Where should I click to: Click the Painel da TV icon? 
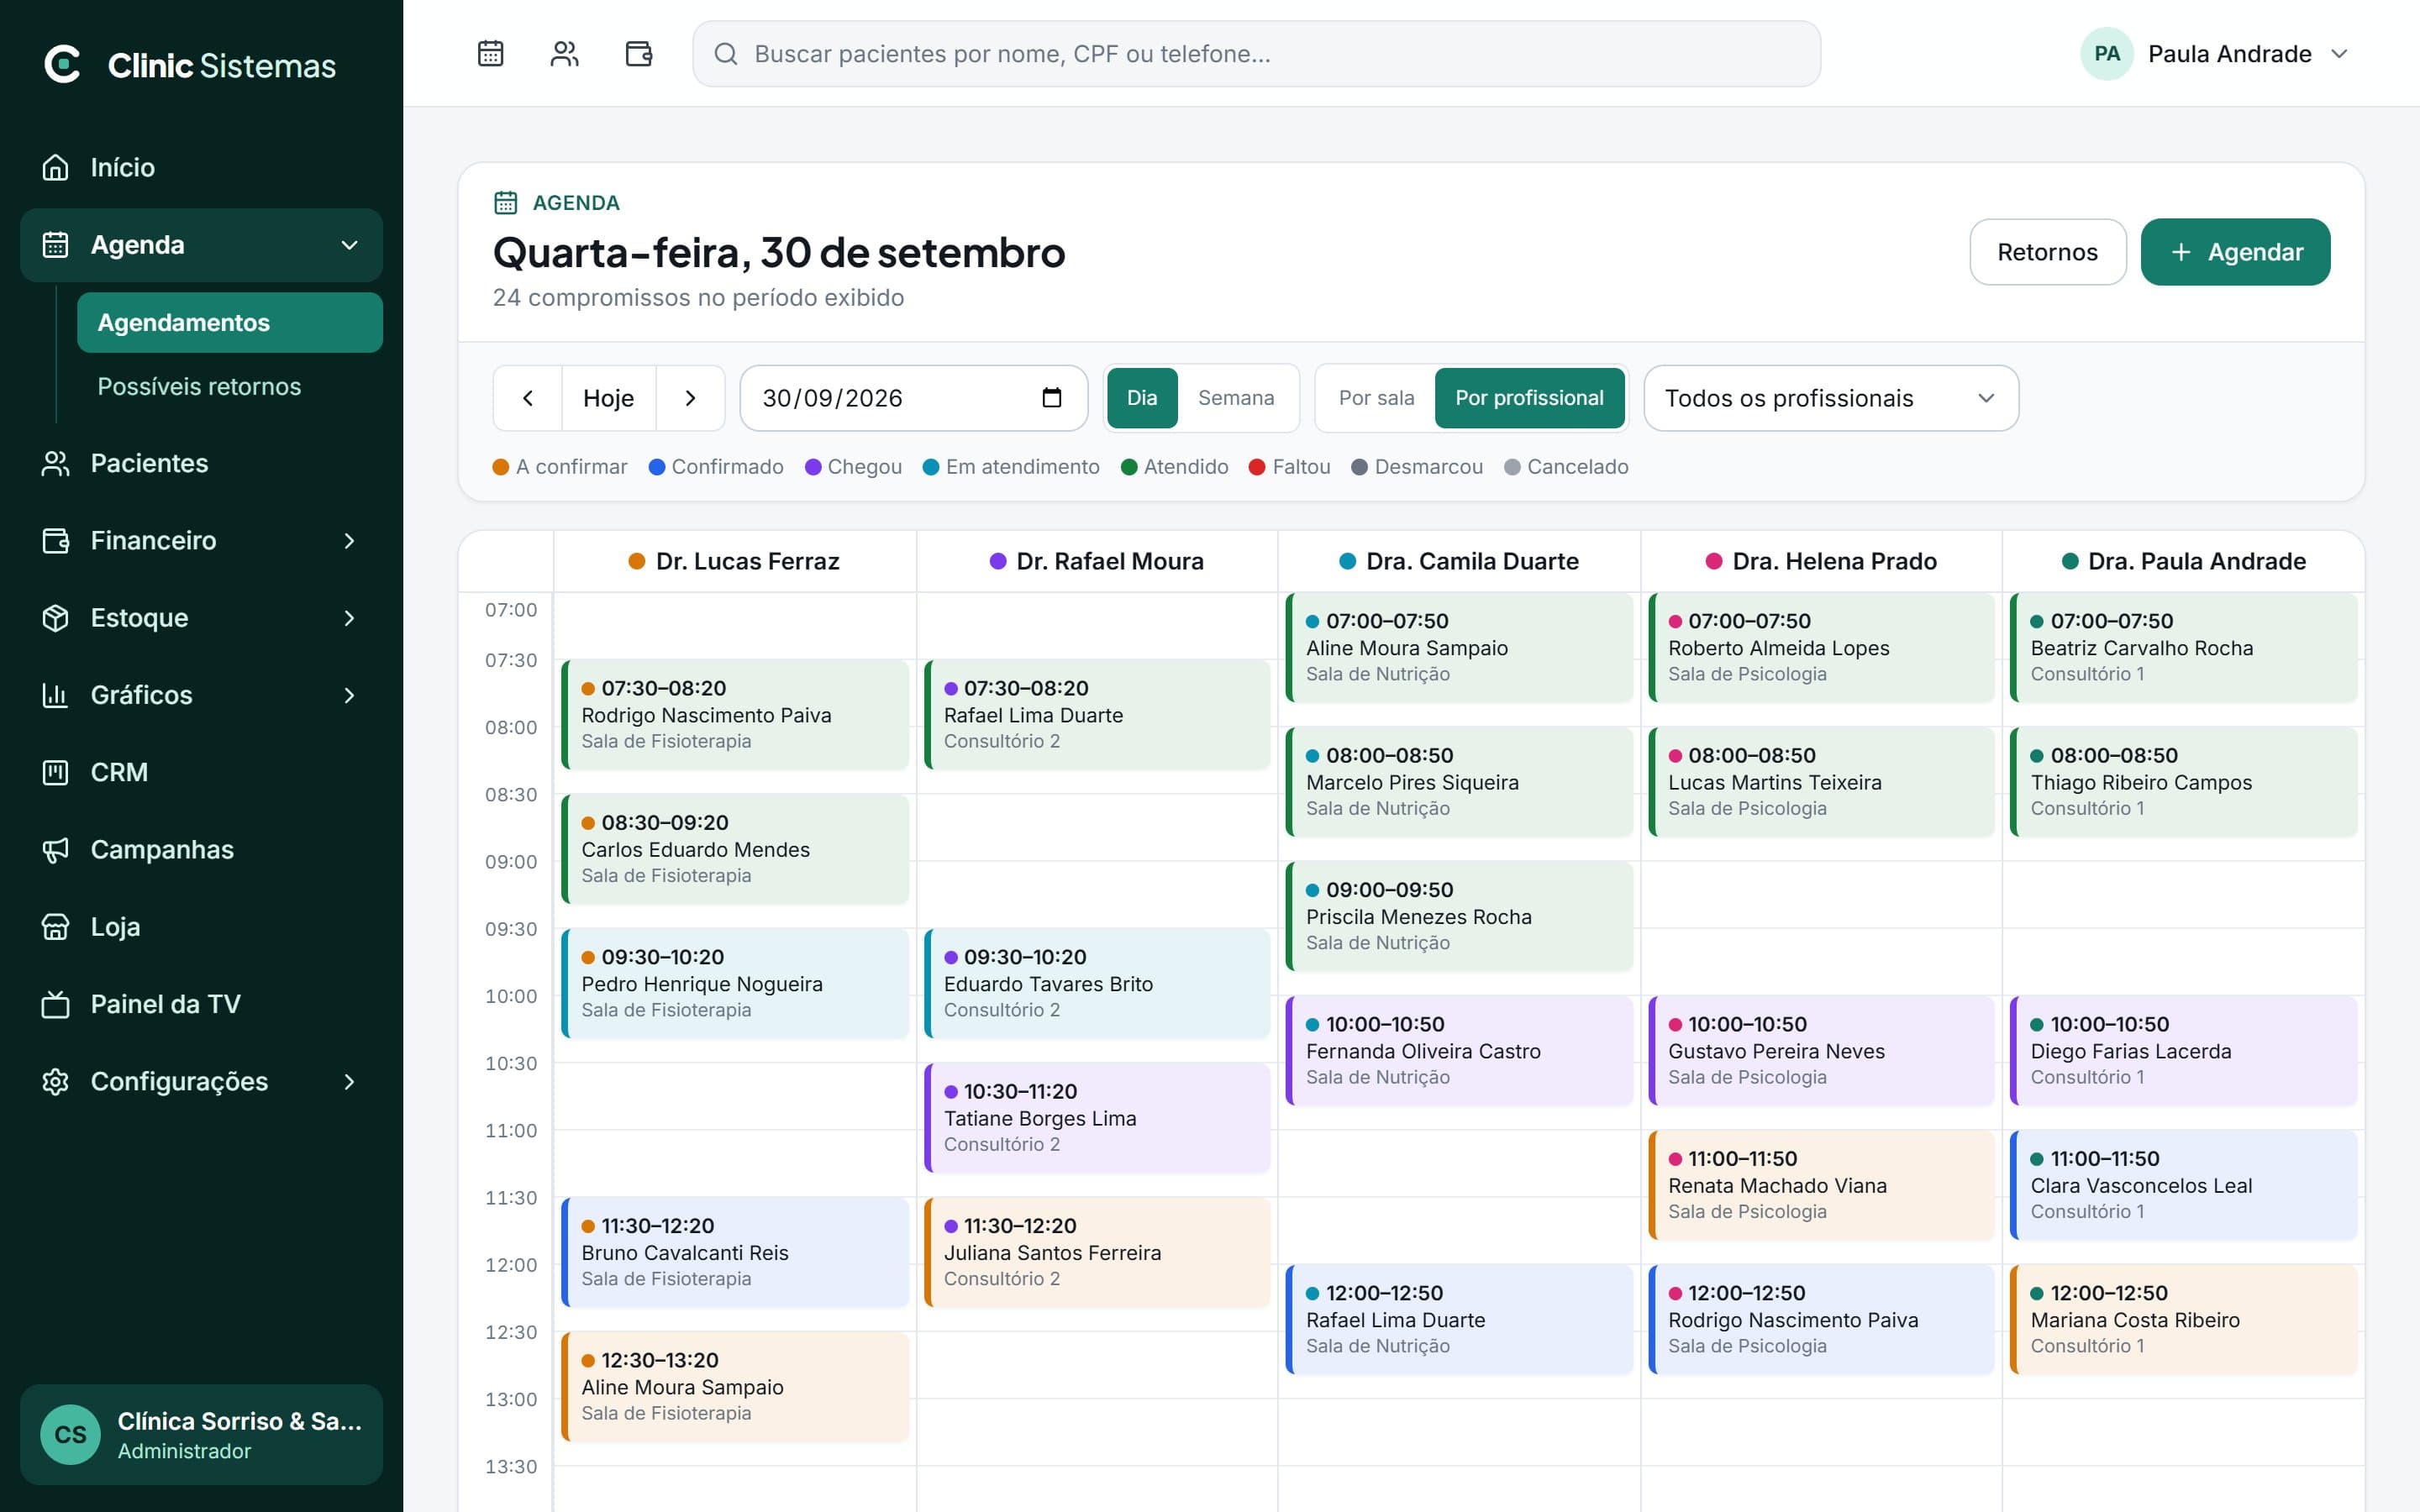(x=56, y=1004)
